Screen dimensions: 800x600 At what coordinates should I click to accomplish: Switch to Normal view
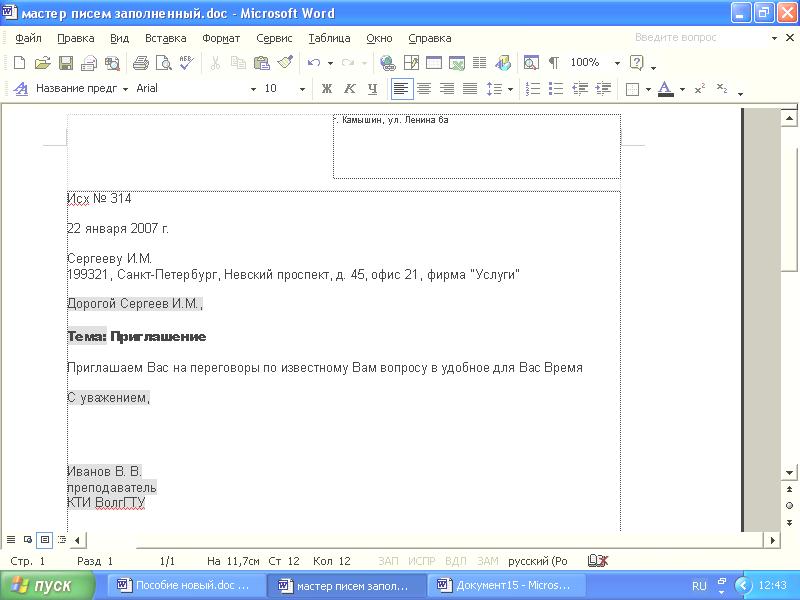(x=11, y=539)
